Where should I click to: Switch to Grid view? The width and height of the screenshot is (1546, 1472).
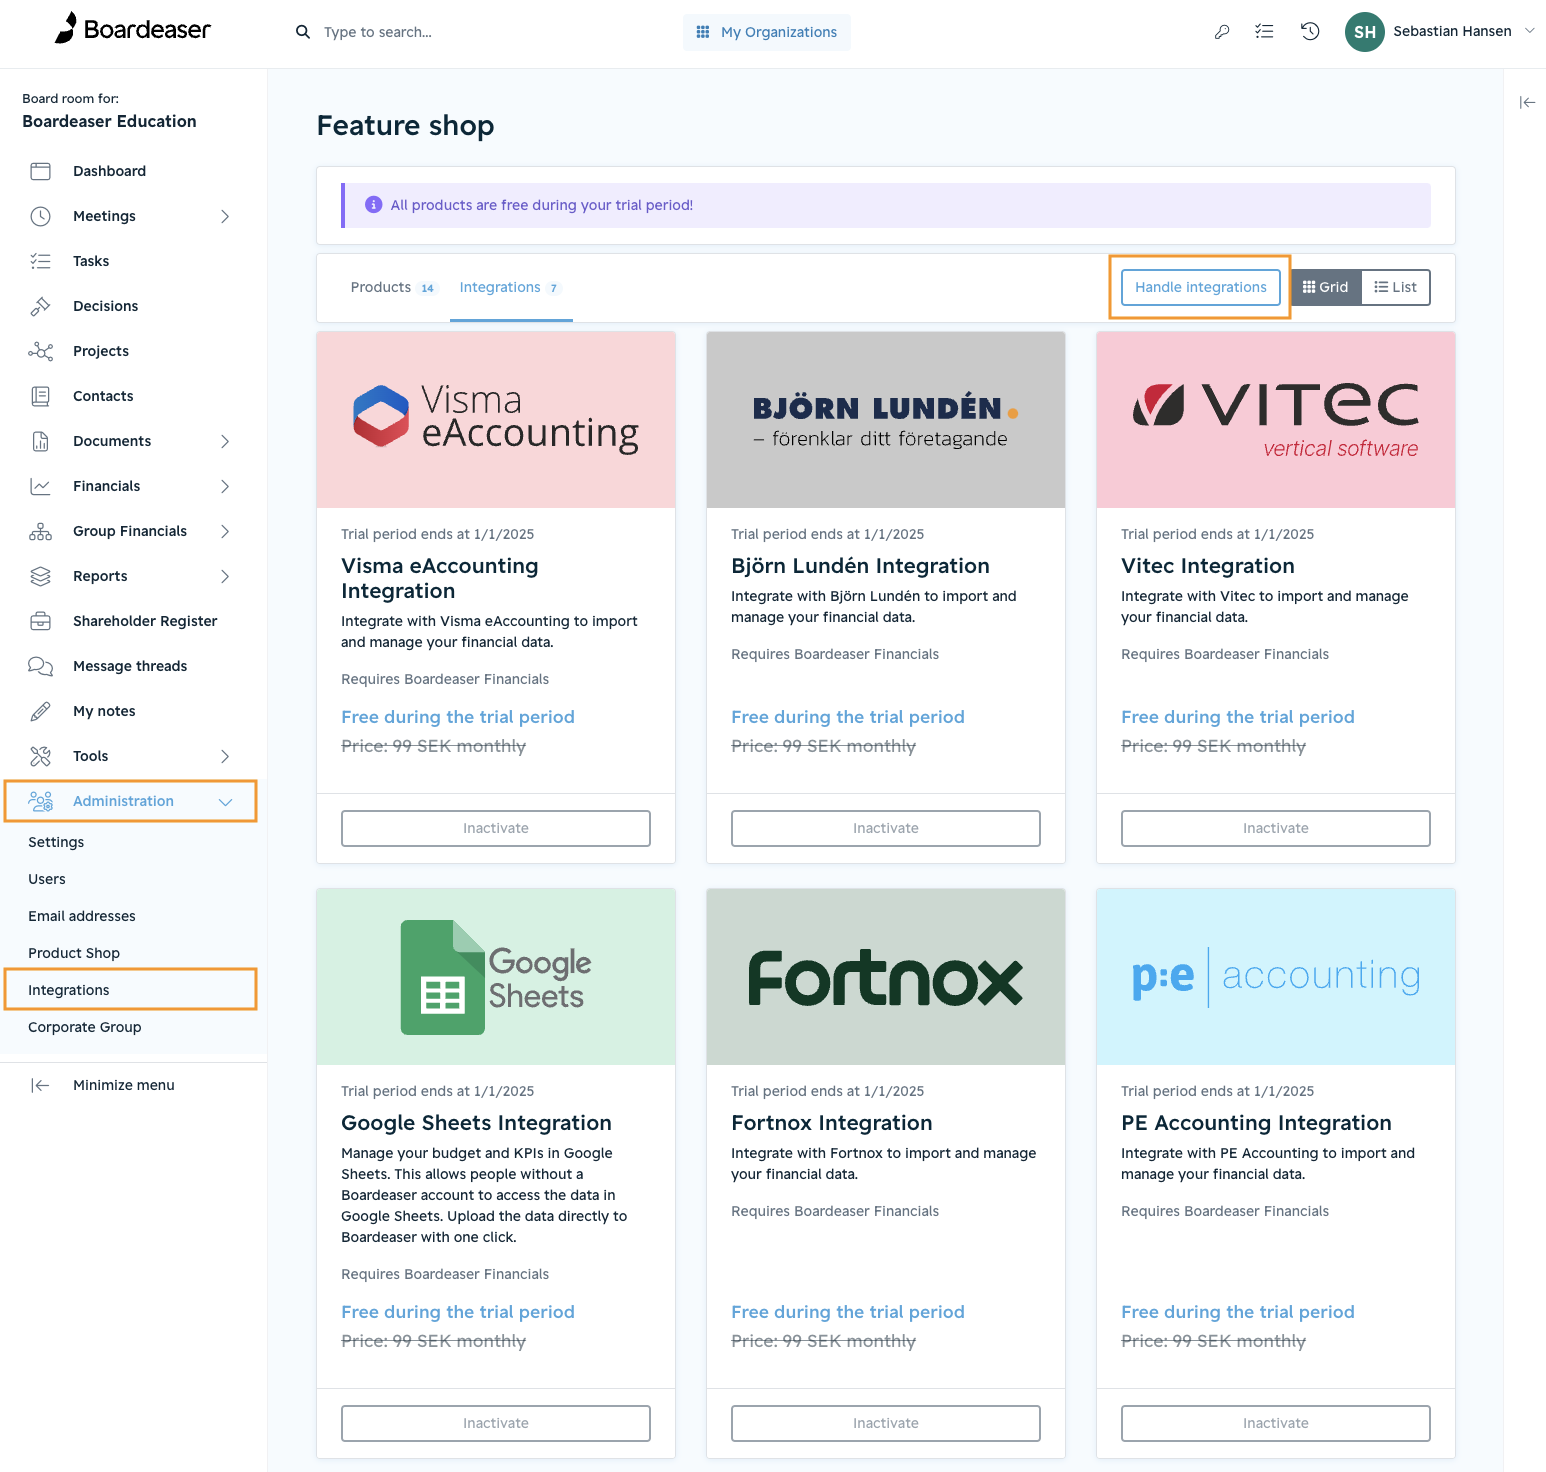tap(1326, 287)
